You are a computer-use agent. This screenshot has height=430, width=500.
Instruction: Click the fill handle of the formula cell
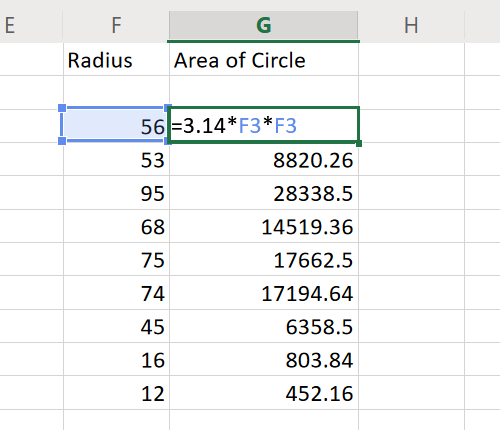(x=359, y=144)
